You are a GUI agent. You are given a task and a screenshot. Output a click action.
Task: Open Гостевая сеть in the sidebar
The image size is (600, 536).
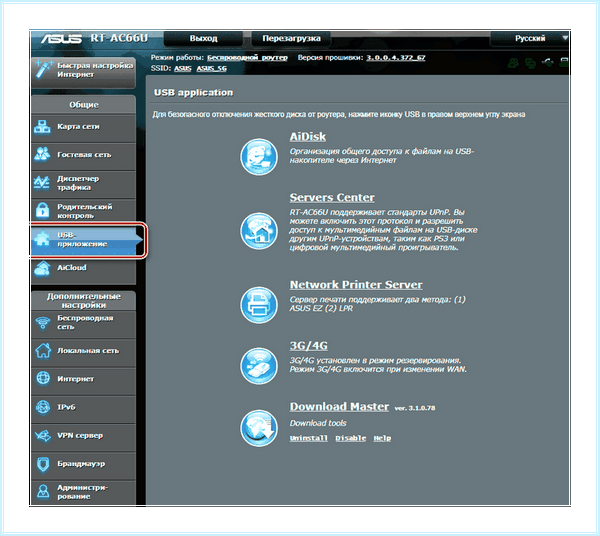(83, 156)
